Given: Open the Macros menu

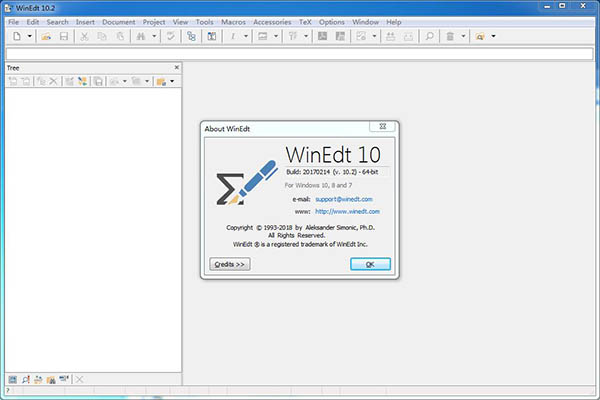Looking at the screenshot, I should click(233, 22).
